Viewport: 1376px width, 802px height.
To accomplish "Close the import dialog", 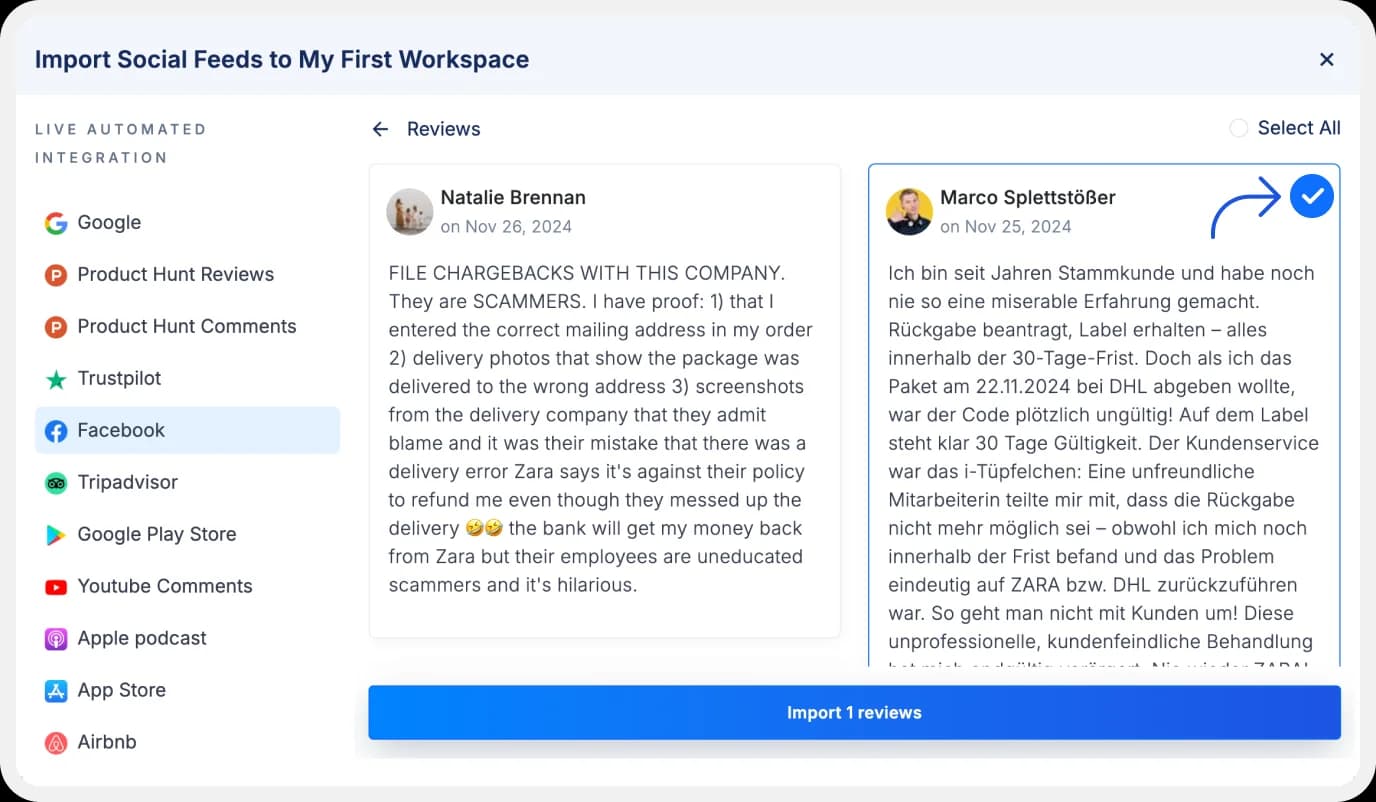I will click(1327, 59).
